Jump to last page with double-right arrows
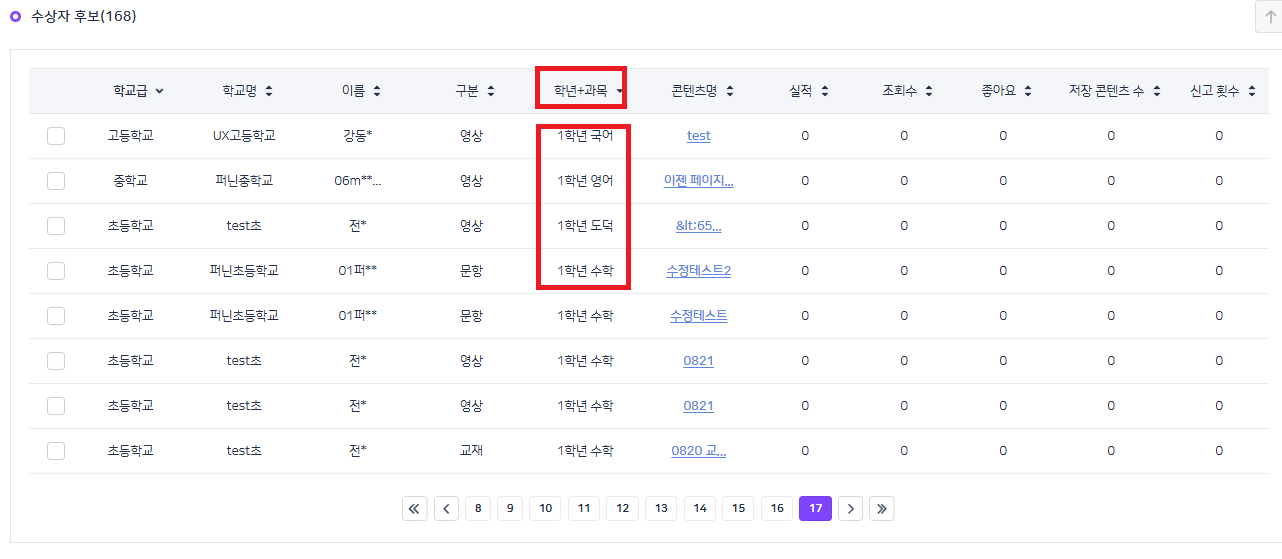 [x=881, y=509]
